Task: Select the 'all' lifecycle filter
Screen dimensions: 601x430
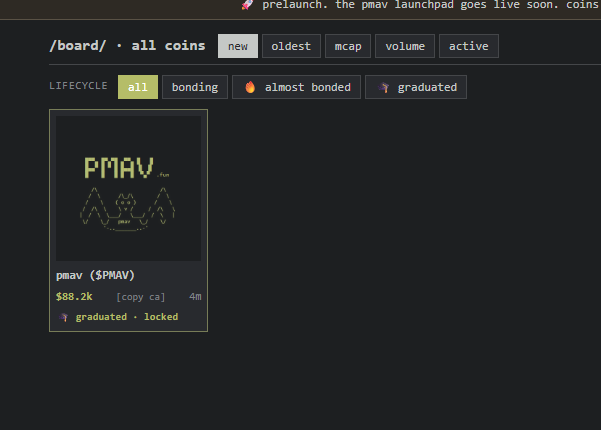Action: click(138, 87)
